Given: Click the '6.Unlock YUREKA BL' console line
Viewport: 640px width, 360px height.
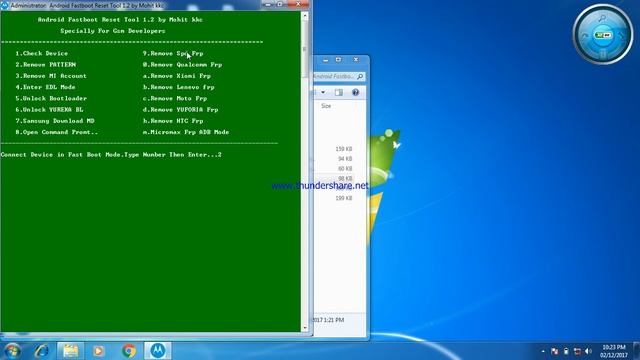Looking at the screenshot, I should click(49, 109).
